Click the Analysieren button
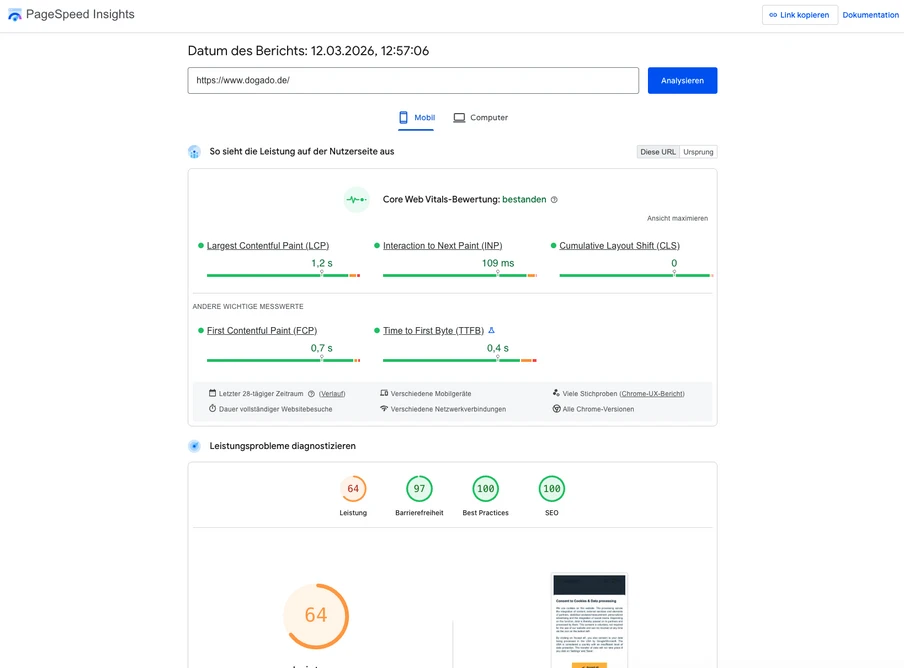 682,79
